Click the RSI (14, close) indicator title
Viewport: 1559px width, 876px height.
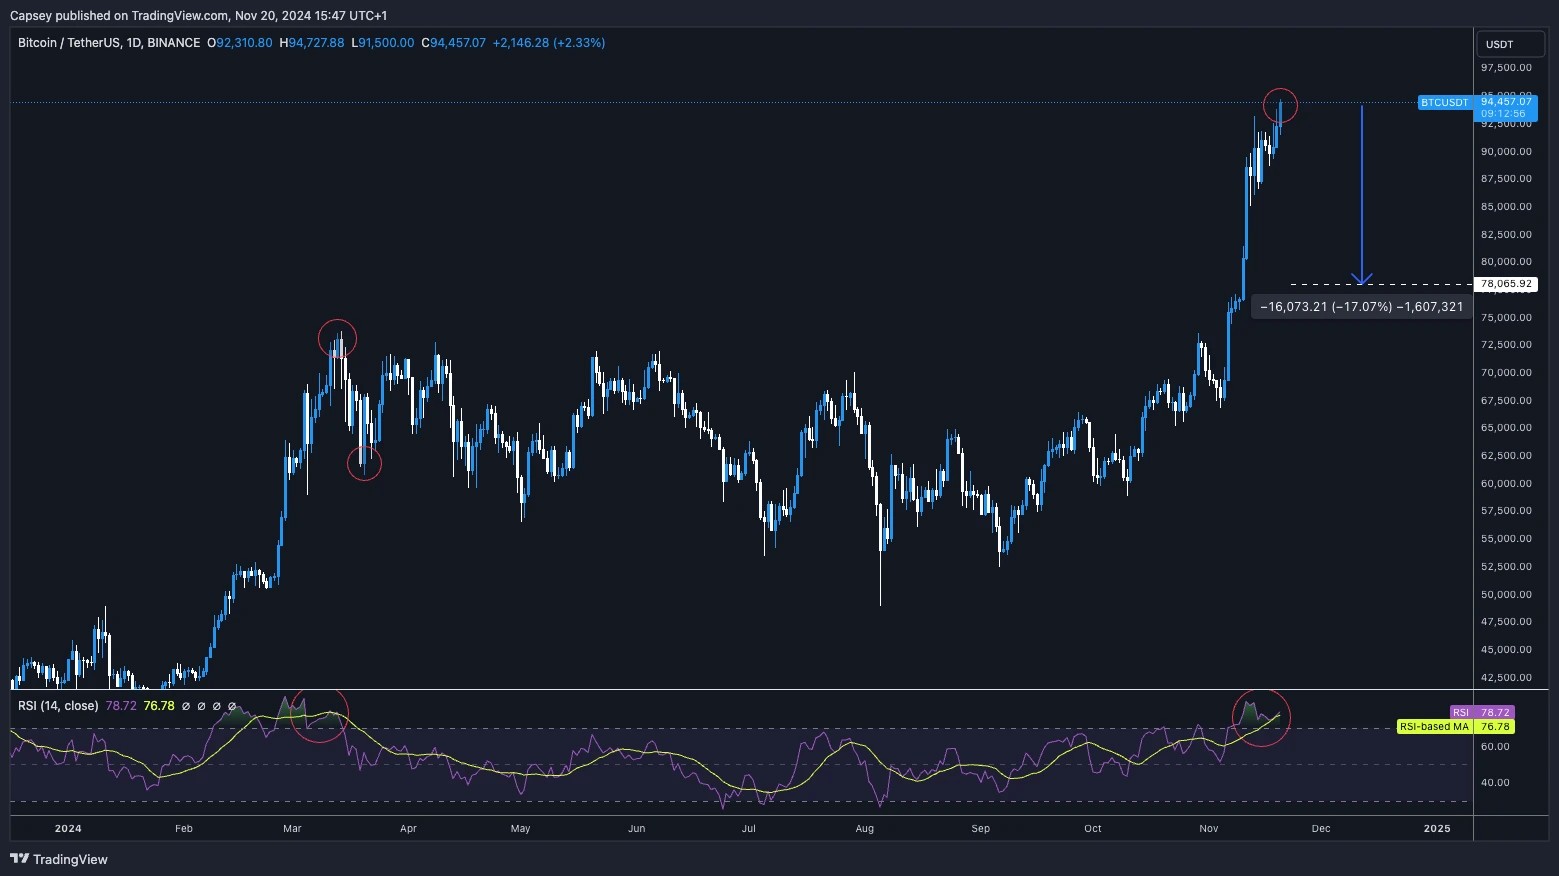58,705
